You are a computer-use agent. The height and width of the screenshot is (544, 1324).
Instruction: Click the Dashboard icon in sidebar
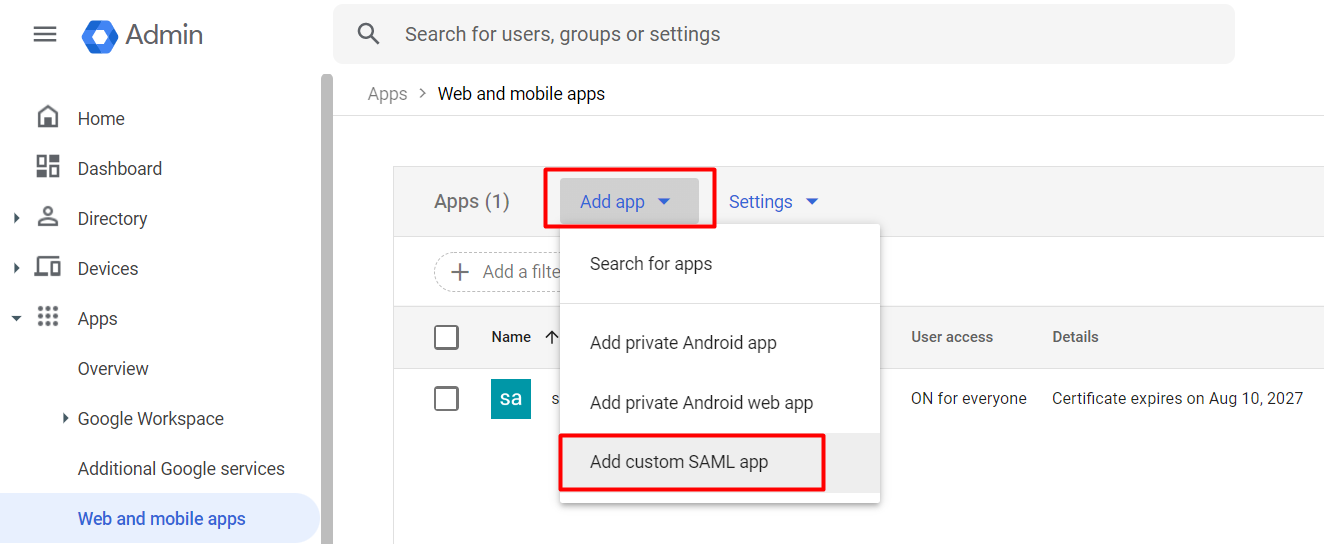pyautogui.click(x=47, y=167)
